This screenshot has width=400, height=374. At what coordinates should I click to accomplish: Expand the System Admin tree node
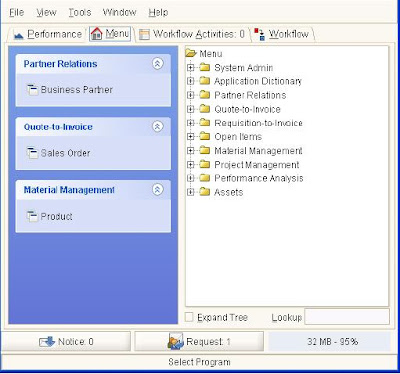(x=191, y=68)
